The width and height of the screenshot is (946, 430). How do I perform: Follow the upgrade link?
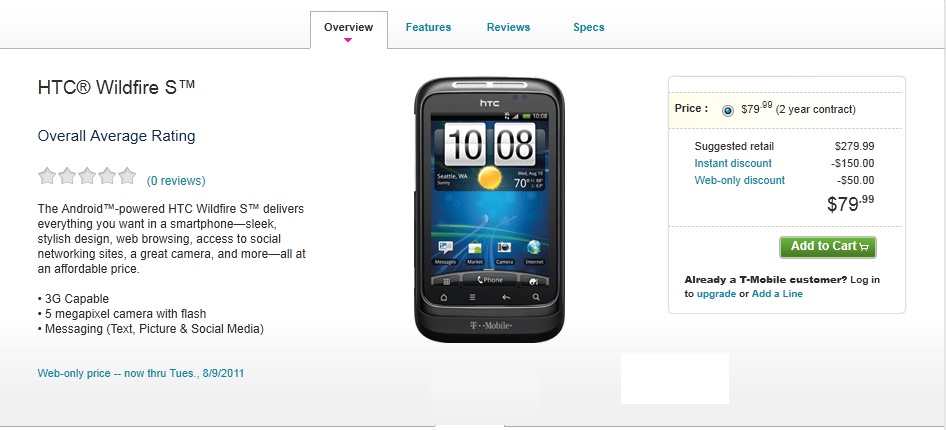pos(716,294)
